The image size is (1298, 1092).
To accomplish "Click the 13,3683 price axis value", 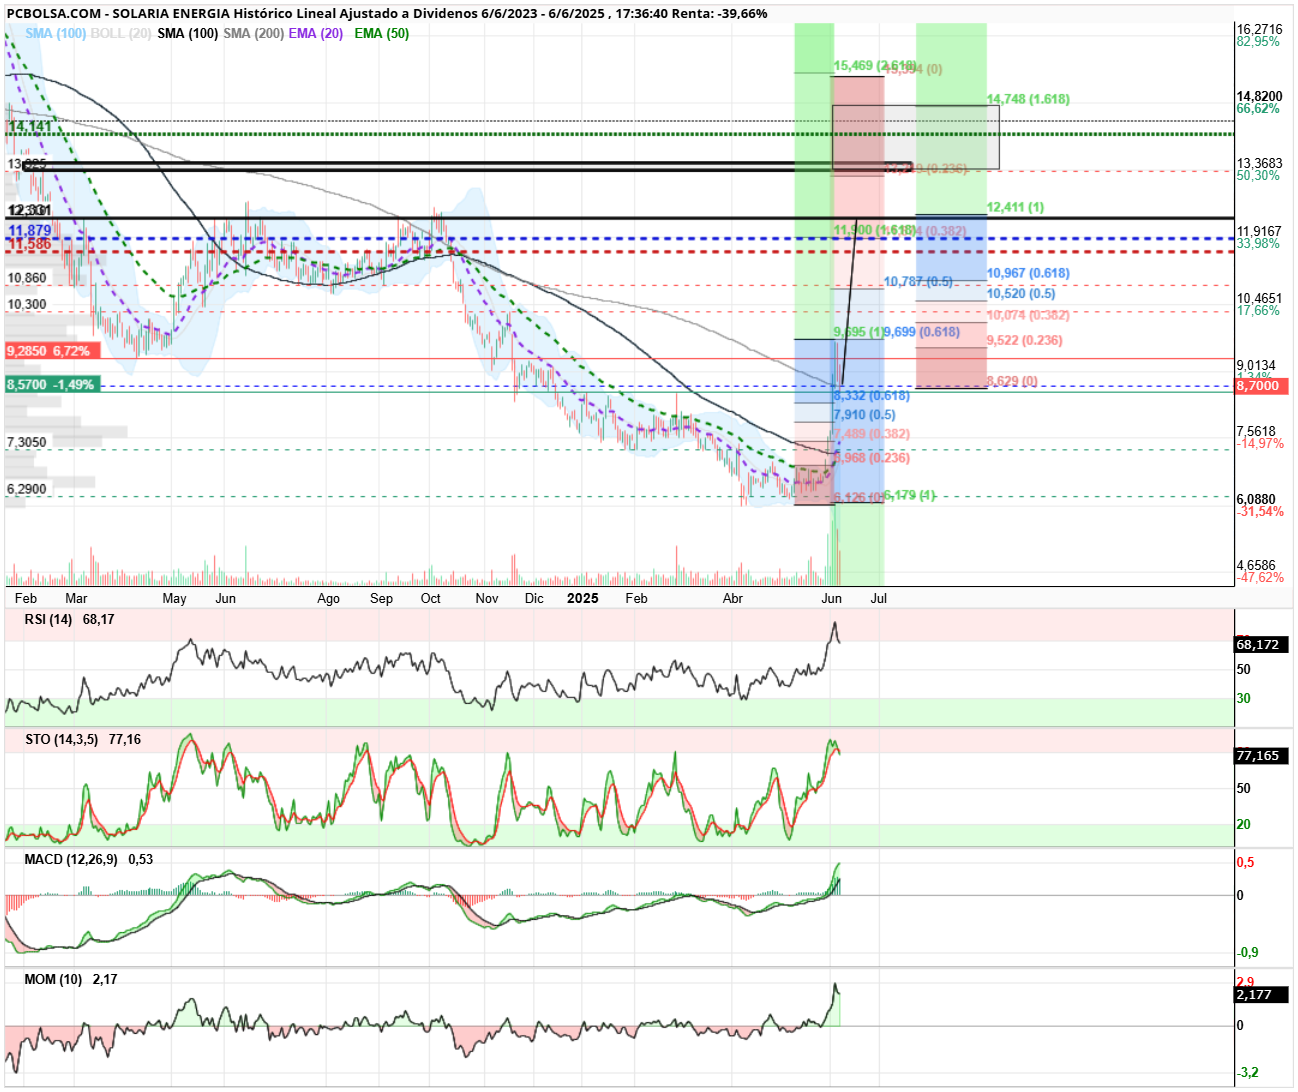I will pos(1259,164).
